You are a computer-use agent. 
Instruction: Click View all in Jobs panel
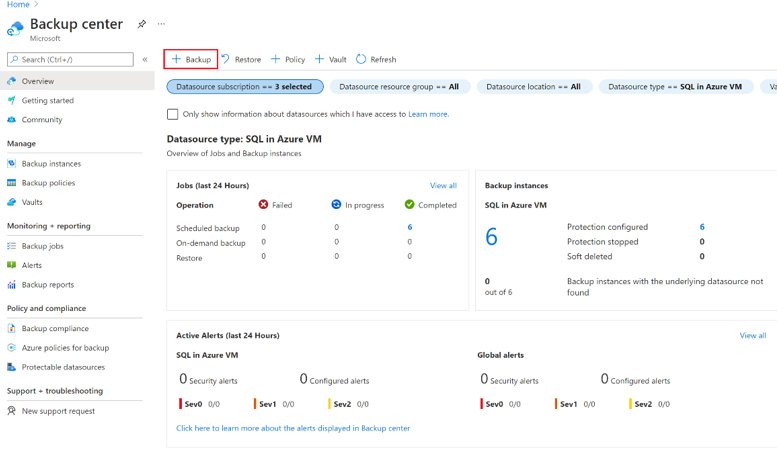click(x=443, y=185)
